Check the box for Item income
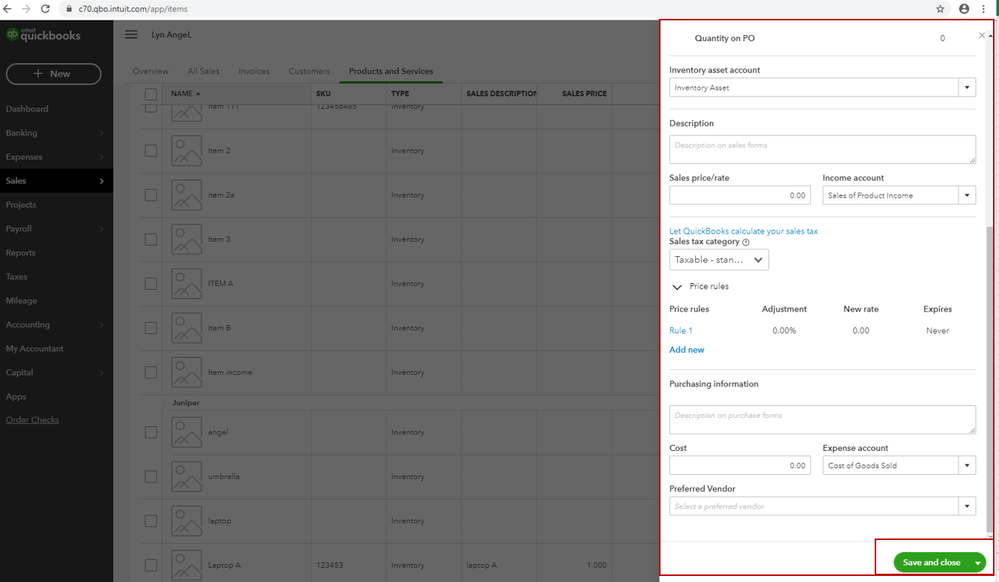Viewport: 999px width, 582px height. [x=151, y=372]
